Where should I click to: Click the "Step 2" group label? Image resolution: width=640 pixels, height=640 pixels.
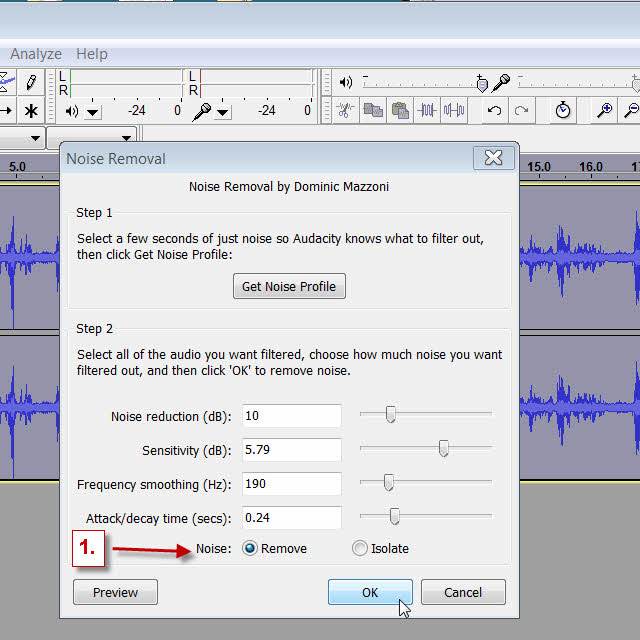pos(94,329)
